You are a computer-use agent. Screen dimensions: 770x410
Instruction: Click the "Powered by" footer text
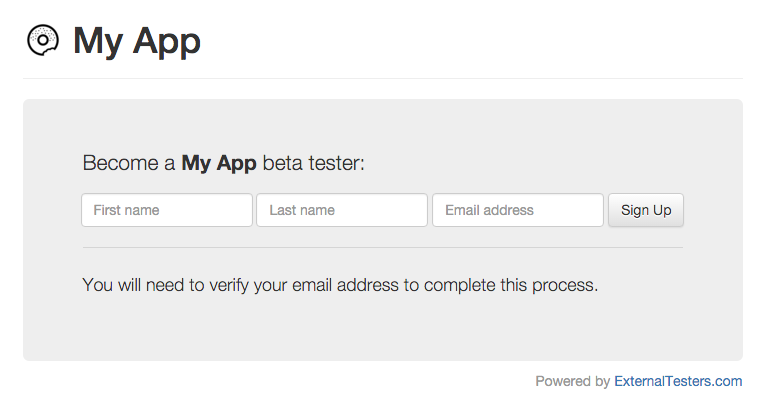tap(572, 381)
